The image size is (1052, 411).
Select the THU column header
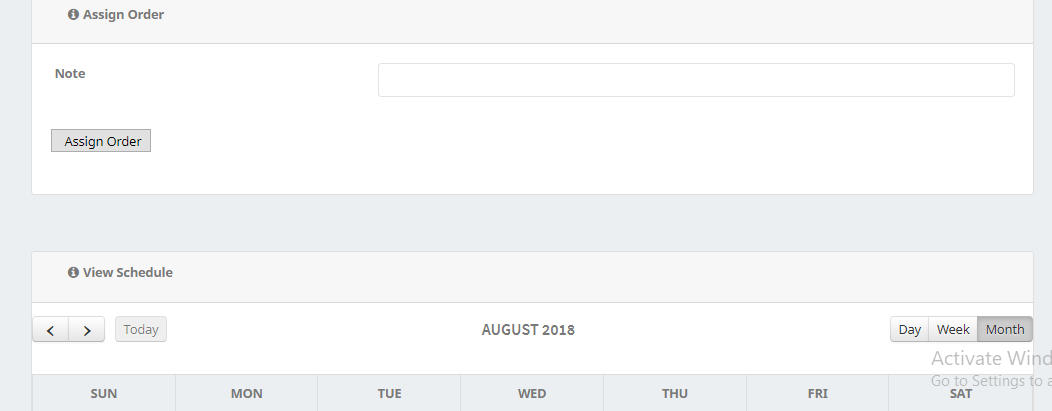click(675, 394)
